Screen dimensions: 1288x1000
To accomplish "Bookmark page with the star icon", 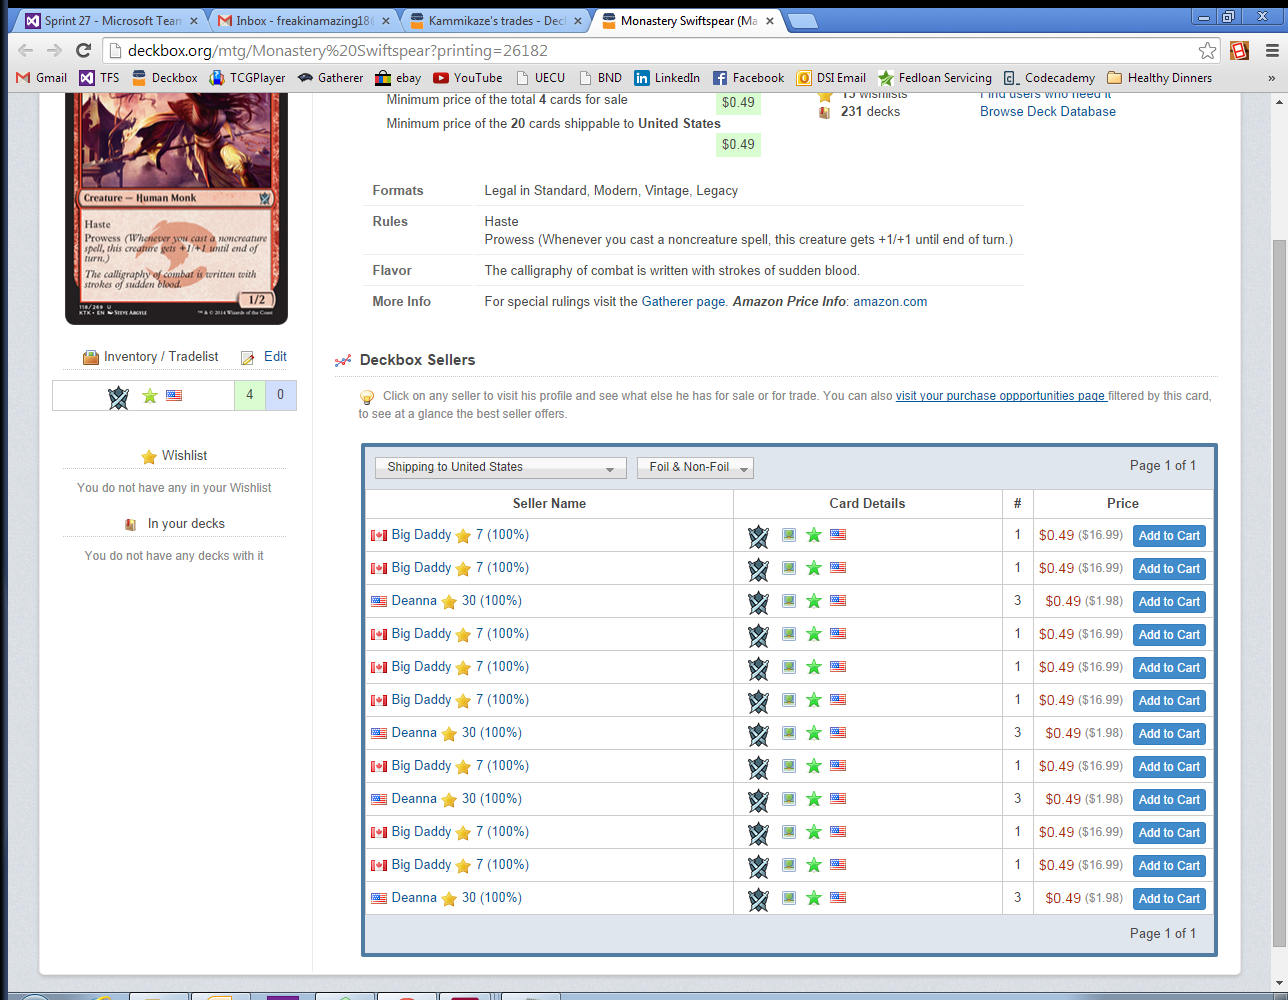I will pyautogui.click(x=1207, y=50).
